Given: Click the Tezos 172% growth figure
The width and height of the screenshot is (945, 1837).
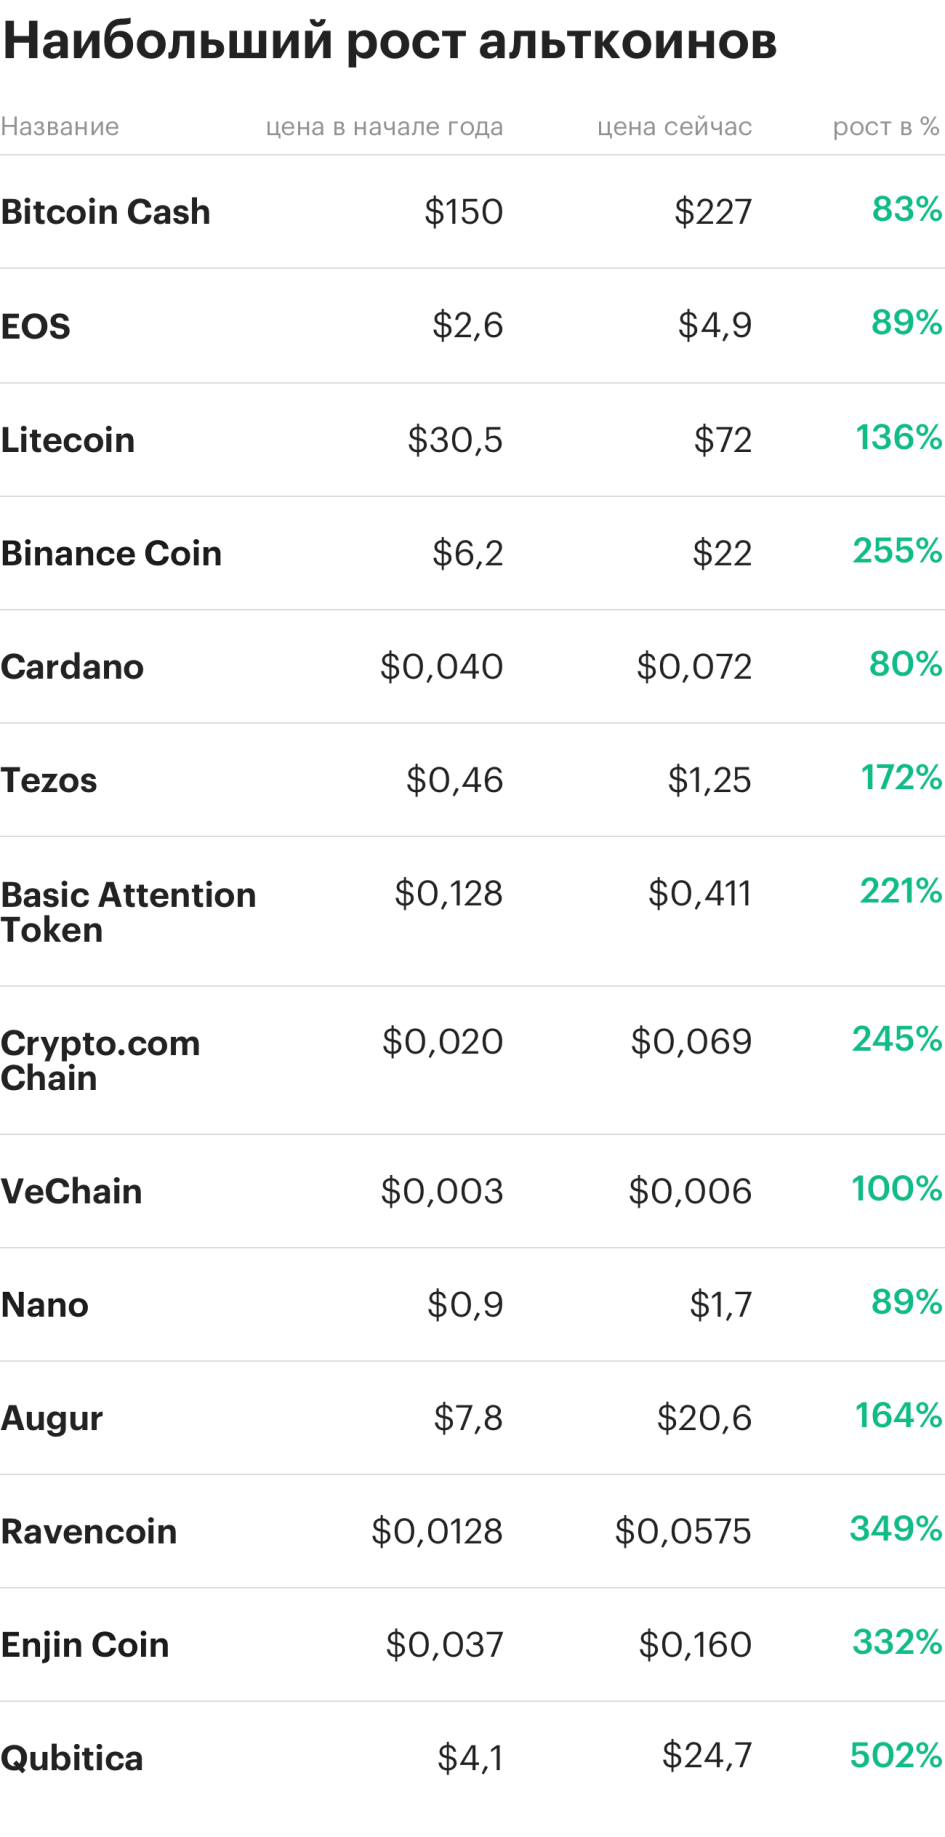Looking at the screenshot, I should (x=901, y=777).
